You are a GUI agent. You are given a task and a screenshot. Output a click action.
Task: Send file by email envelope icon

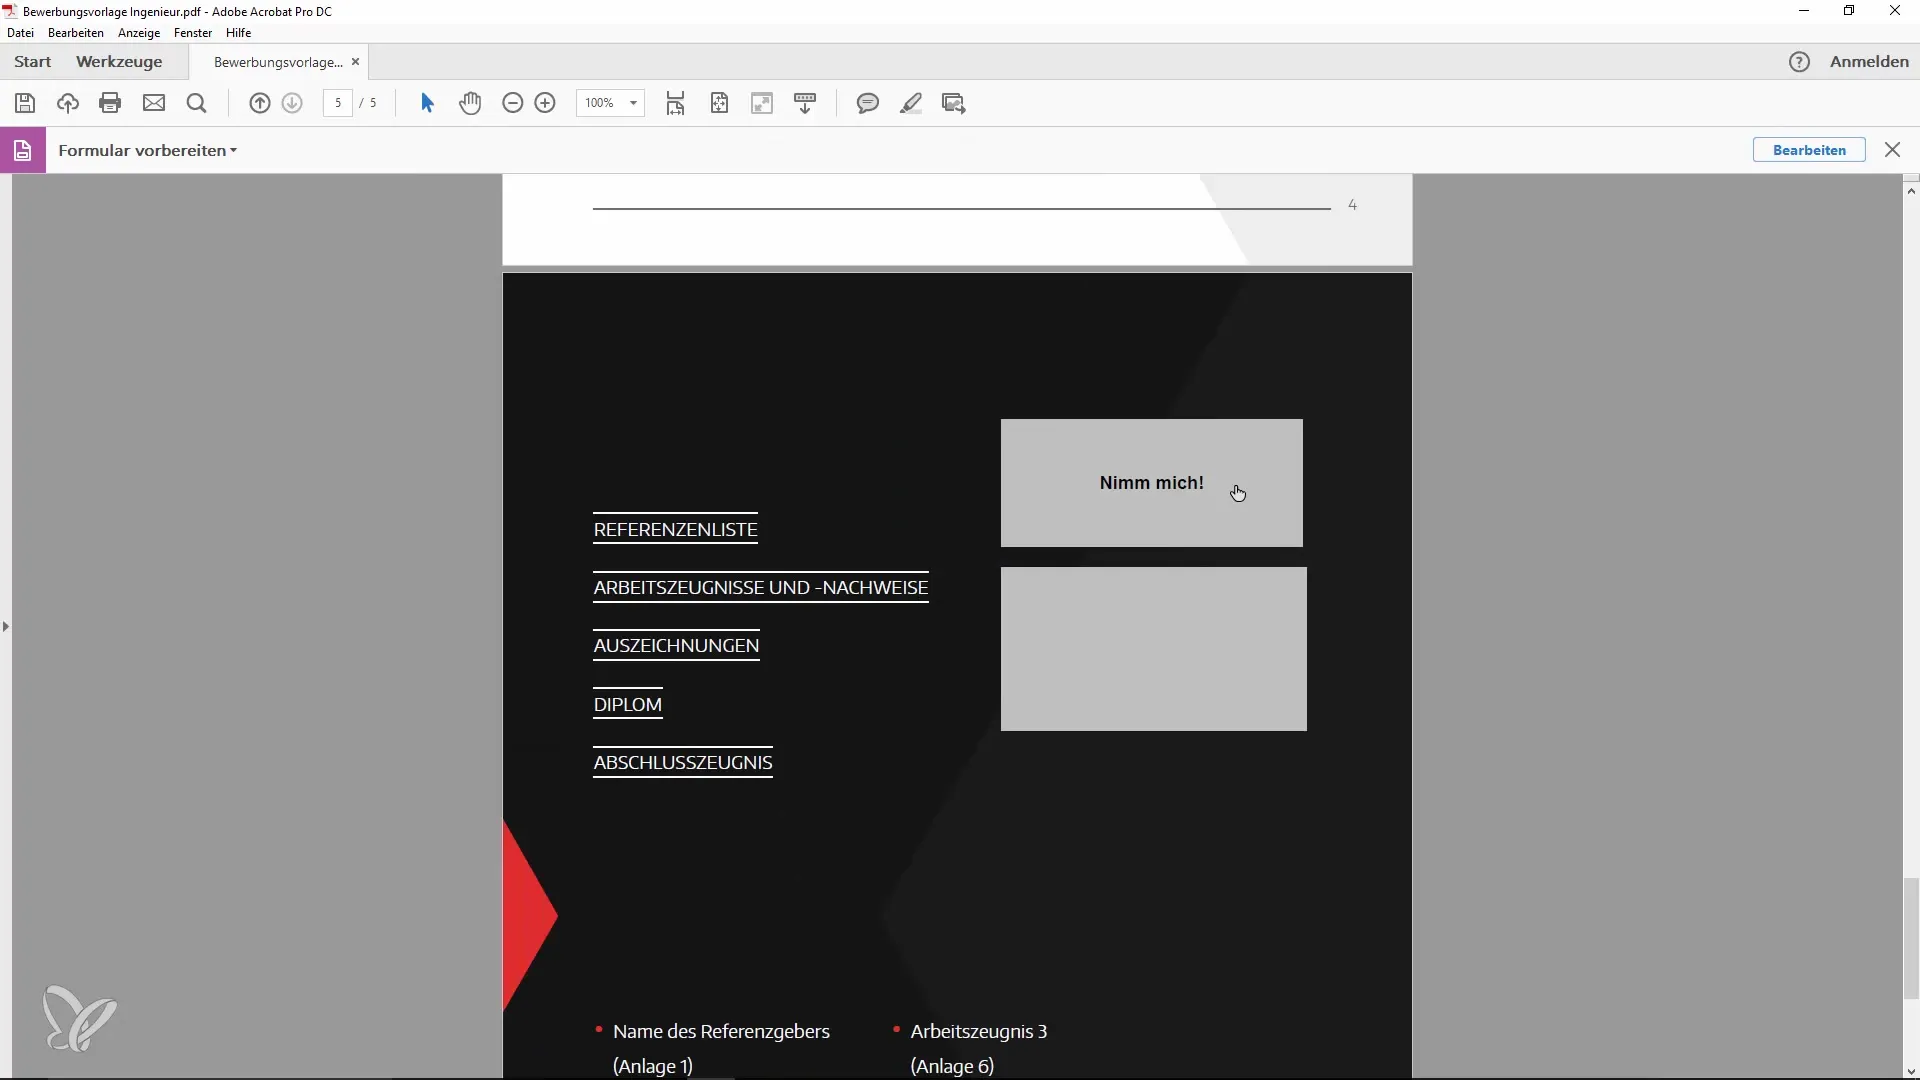pyautogui.click(x=154, y=103)
